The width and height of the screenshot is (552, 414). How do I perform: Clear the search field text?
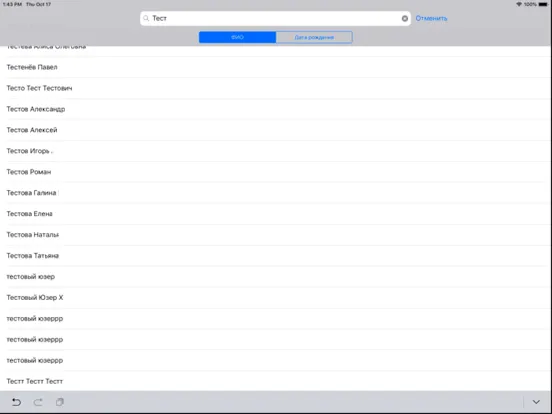(x=404, y=18)
